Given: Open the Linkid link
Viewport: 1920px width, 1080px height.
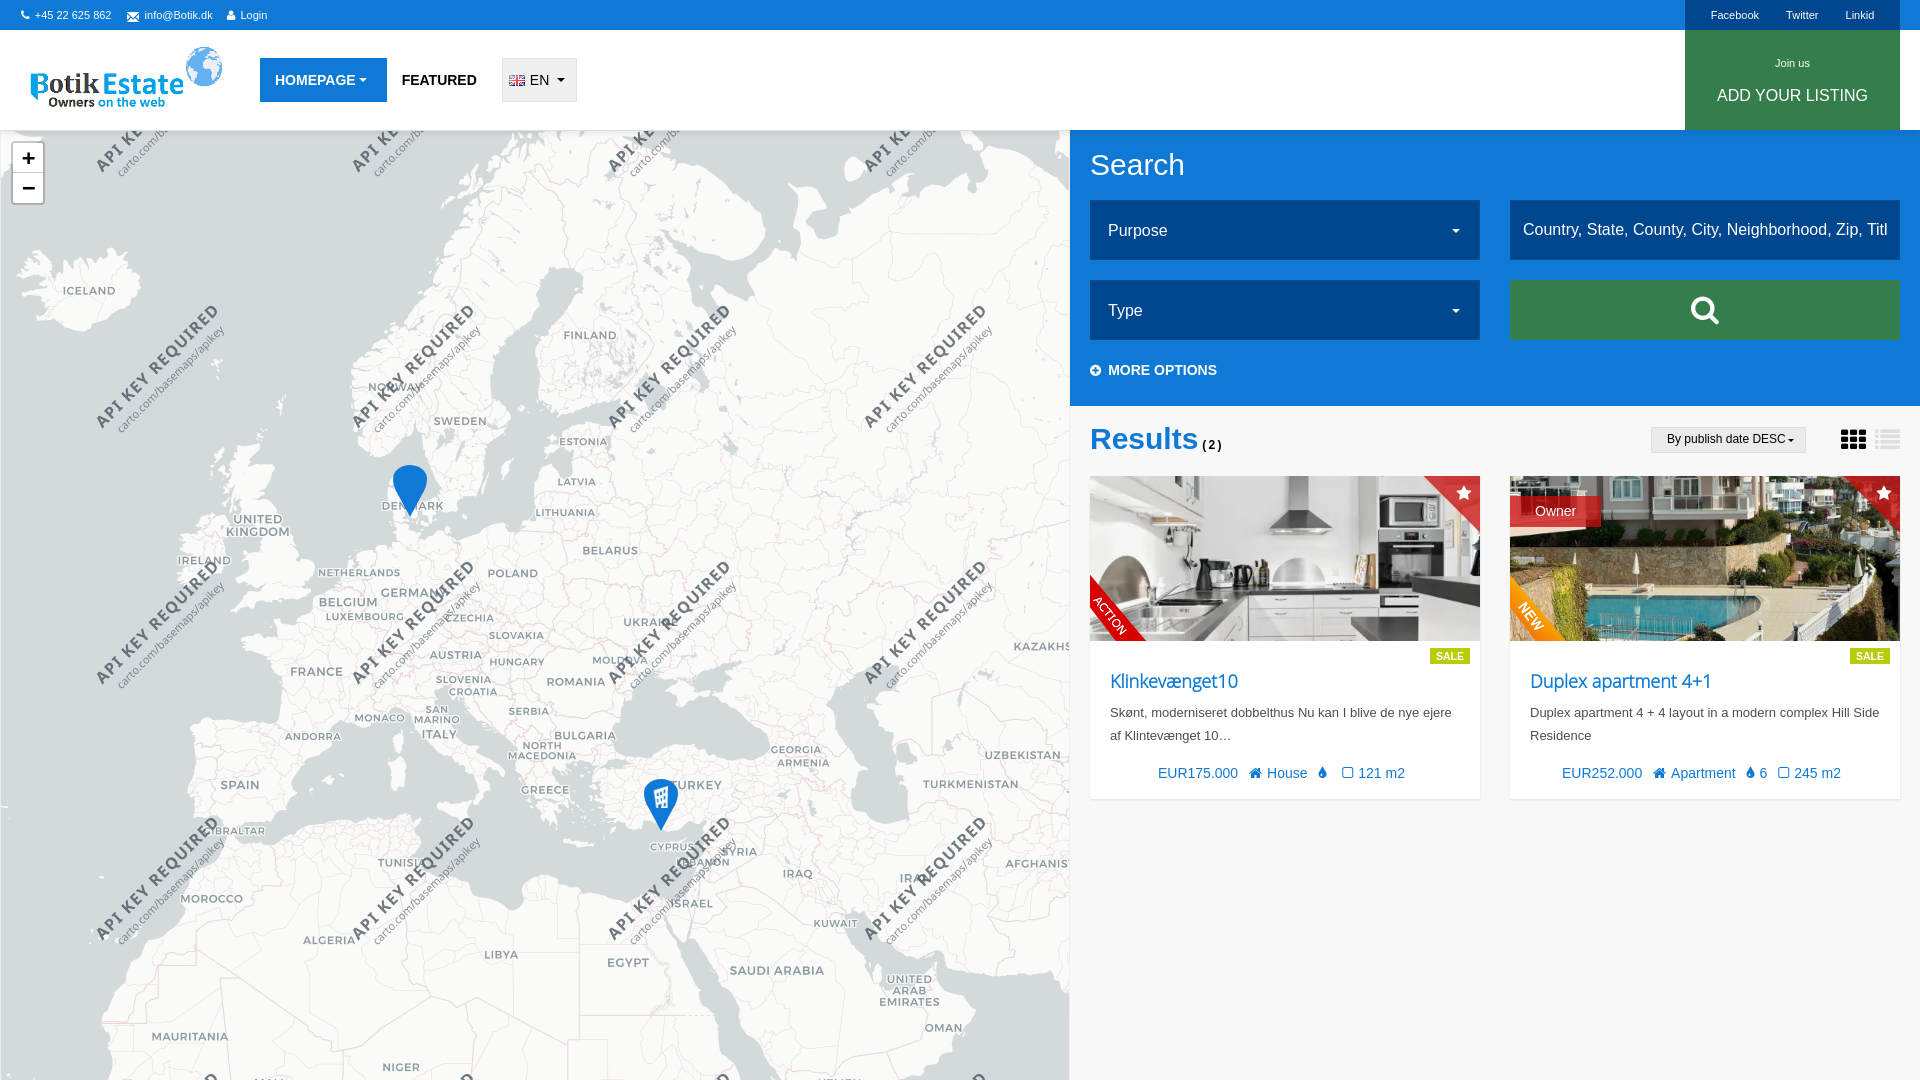Looking at the screenshot, I should pyautogui.click(x=1860, y=15).
